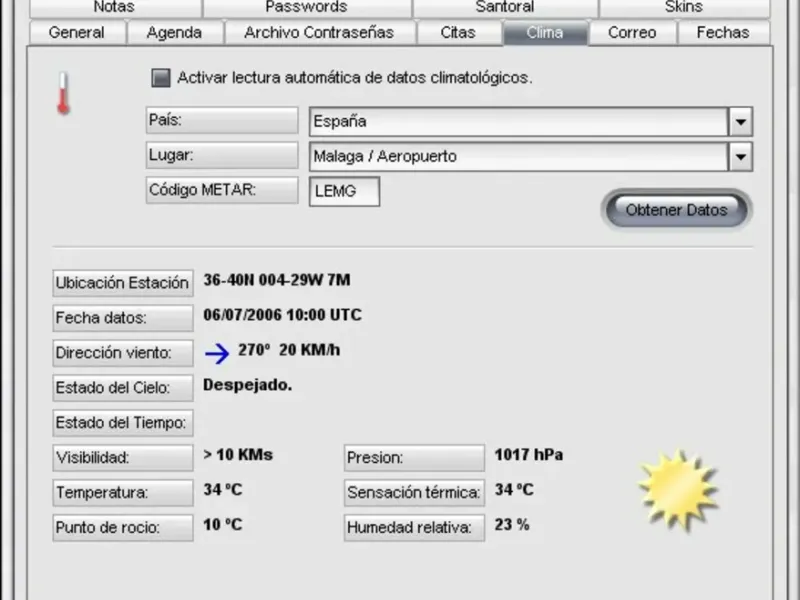Click the España country combo box
800x600 pixels.
tap(531, 121)
